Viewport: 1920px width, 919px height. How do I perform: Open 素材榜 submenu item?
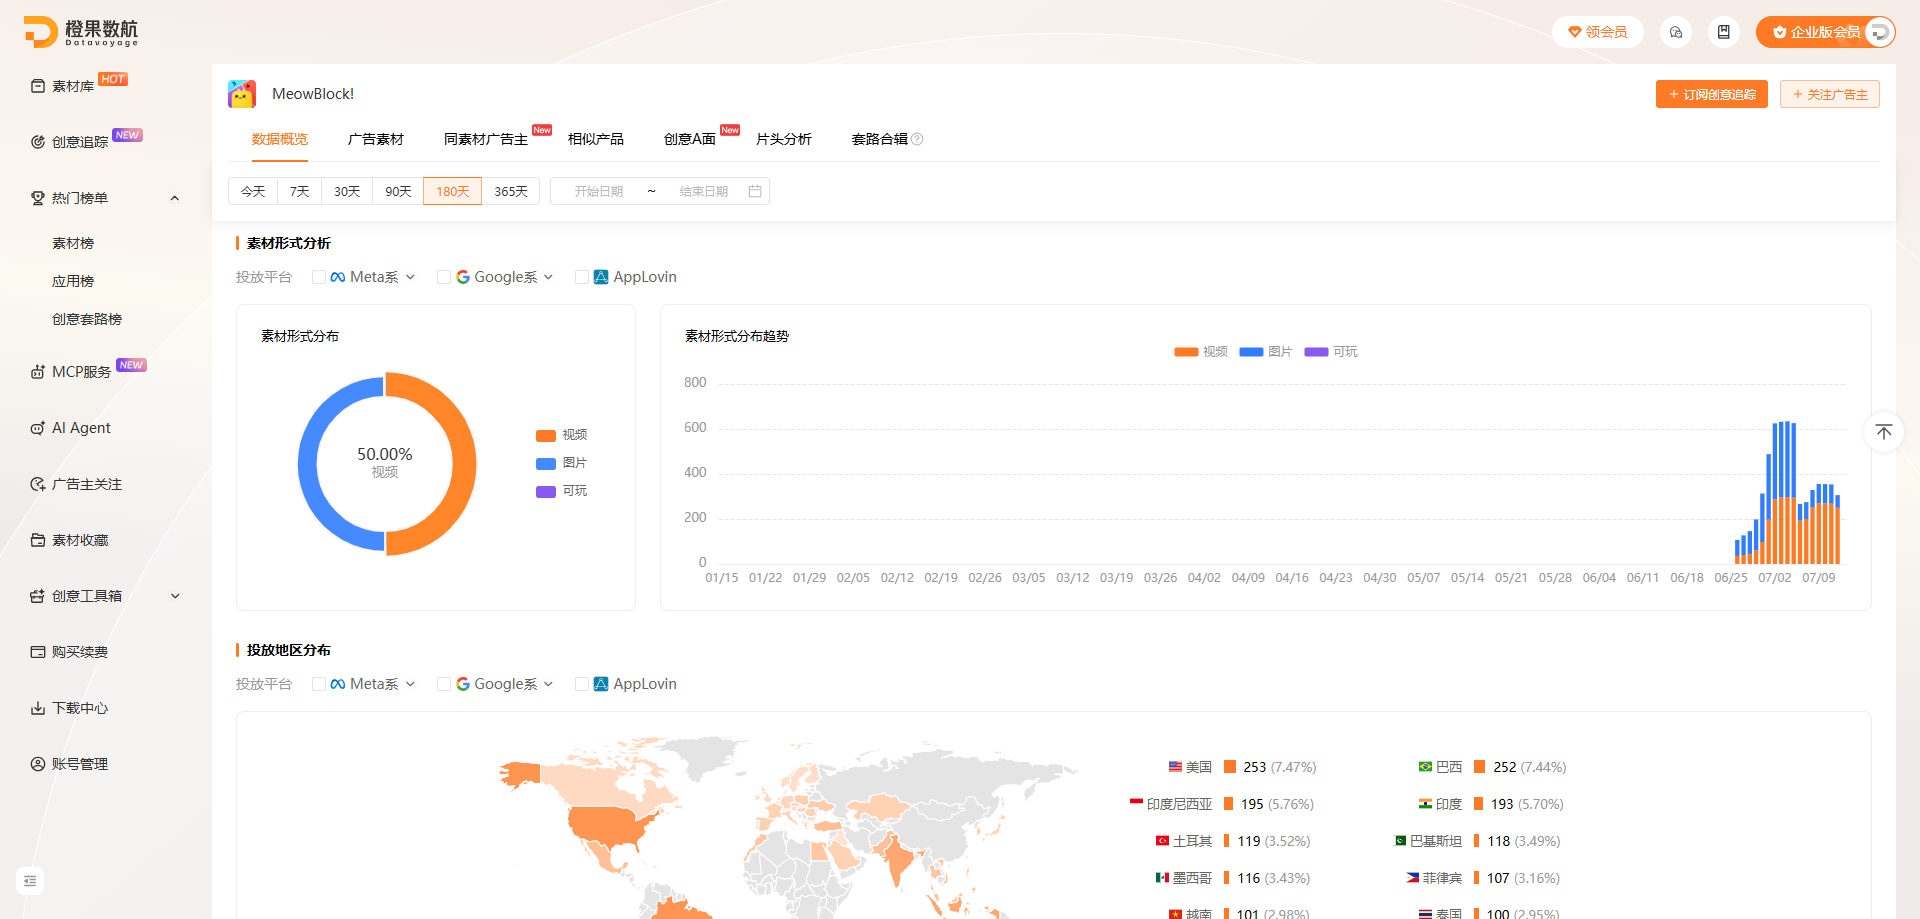coord(73,243)
